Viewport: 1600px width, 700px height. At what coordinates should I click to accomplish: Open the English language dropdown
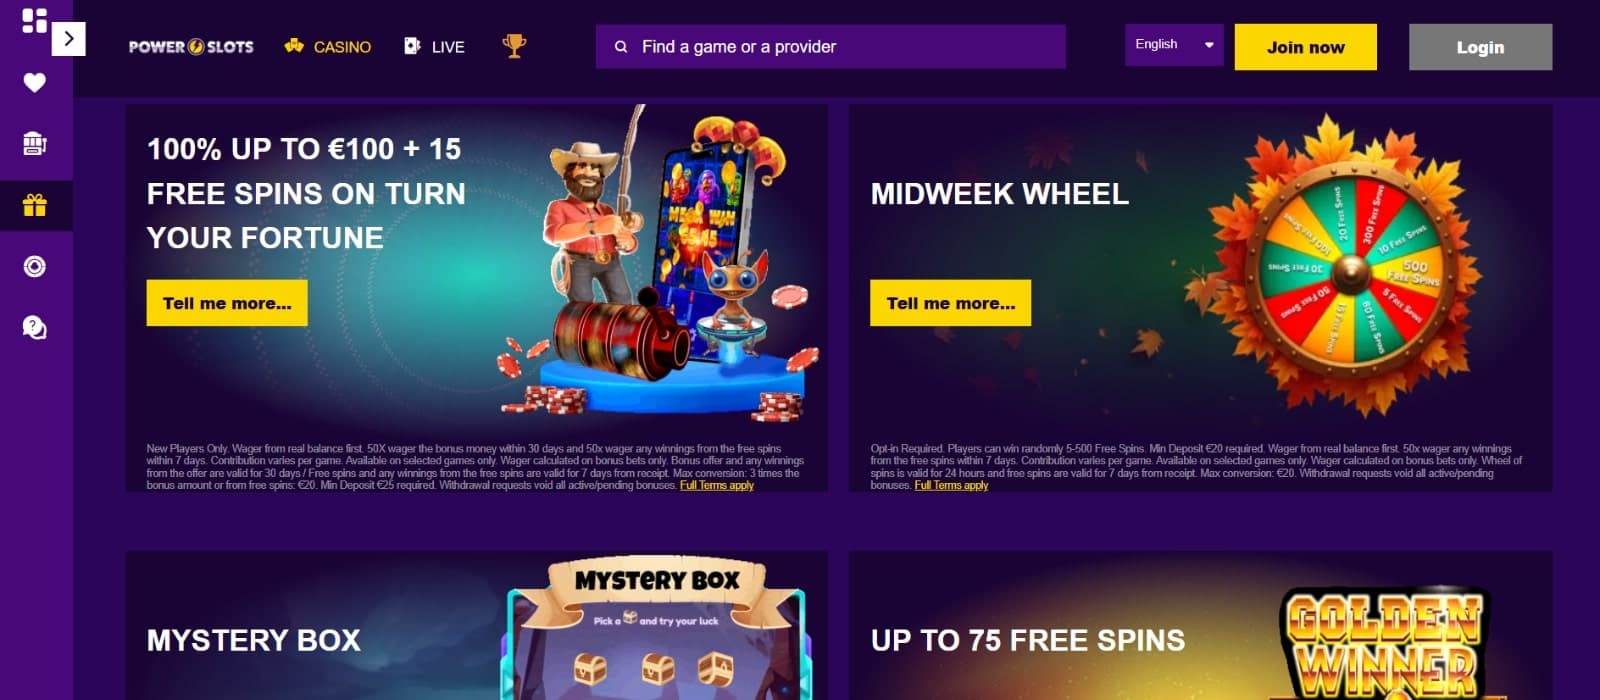click(1174, 45)
